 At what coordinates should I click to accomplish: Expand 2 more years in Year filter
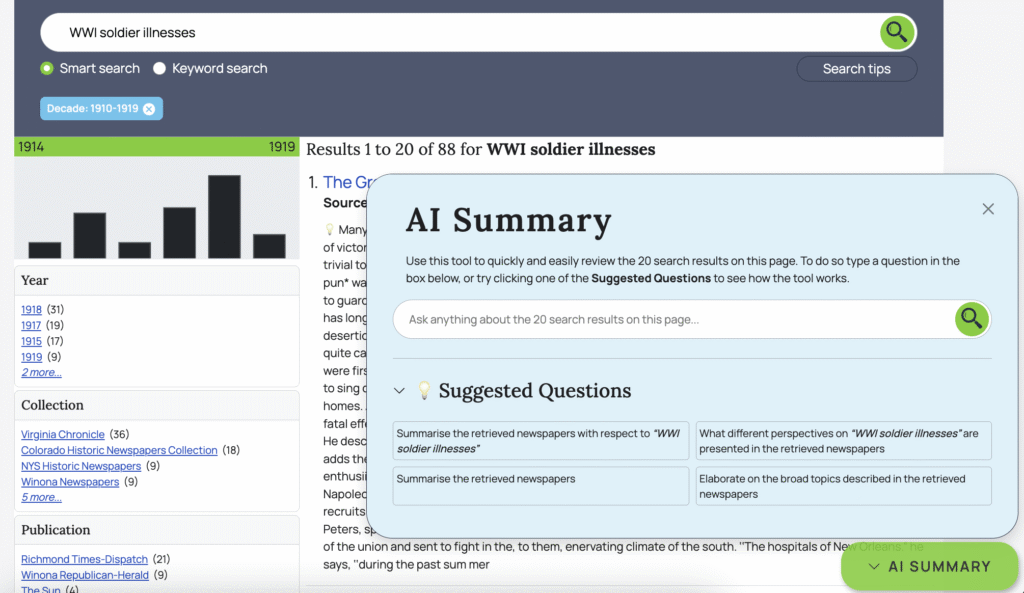point(41,373)
